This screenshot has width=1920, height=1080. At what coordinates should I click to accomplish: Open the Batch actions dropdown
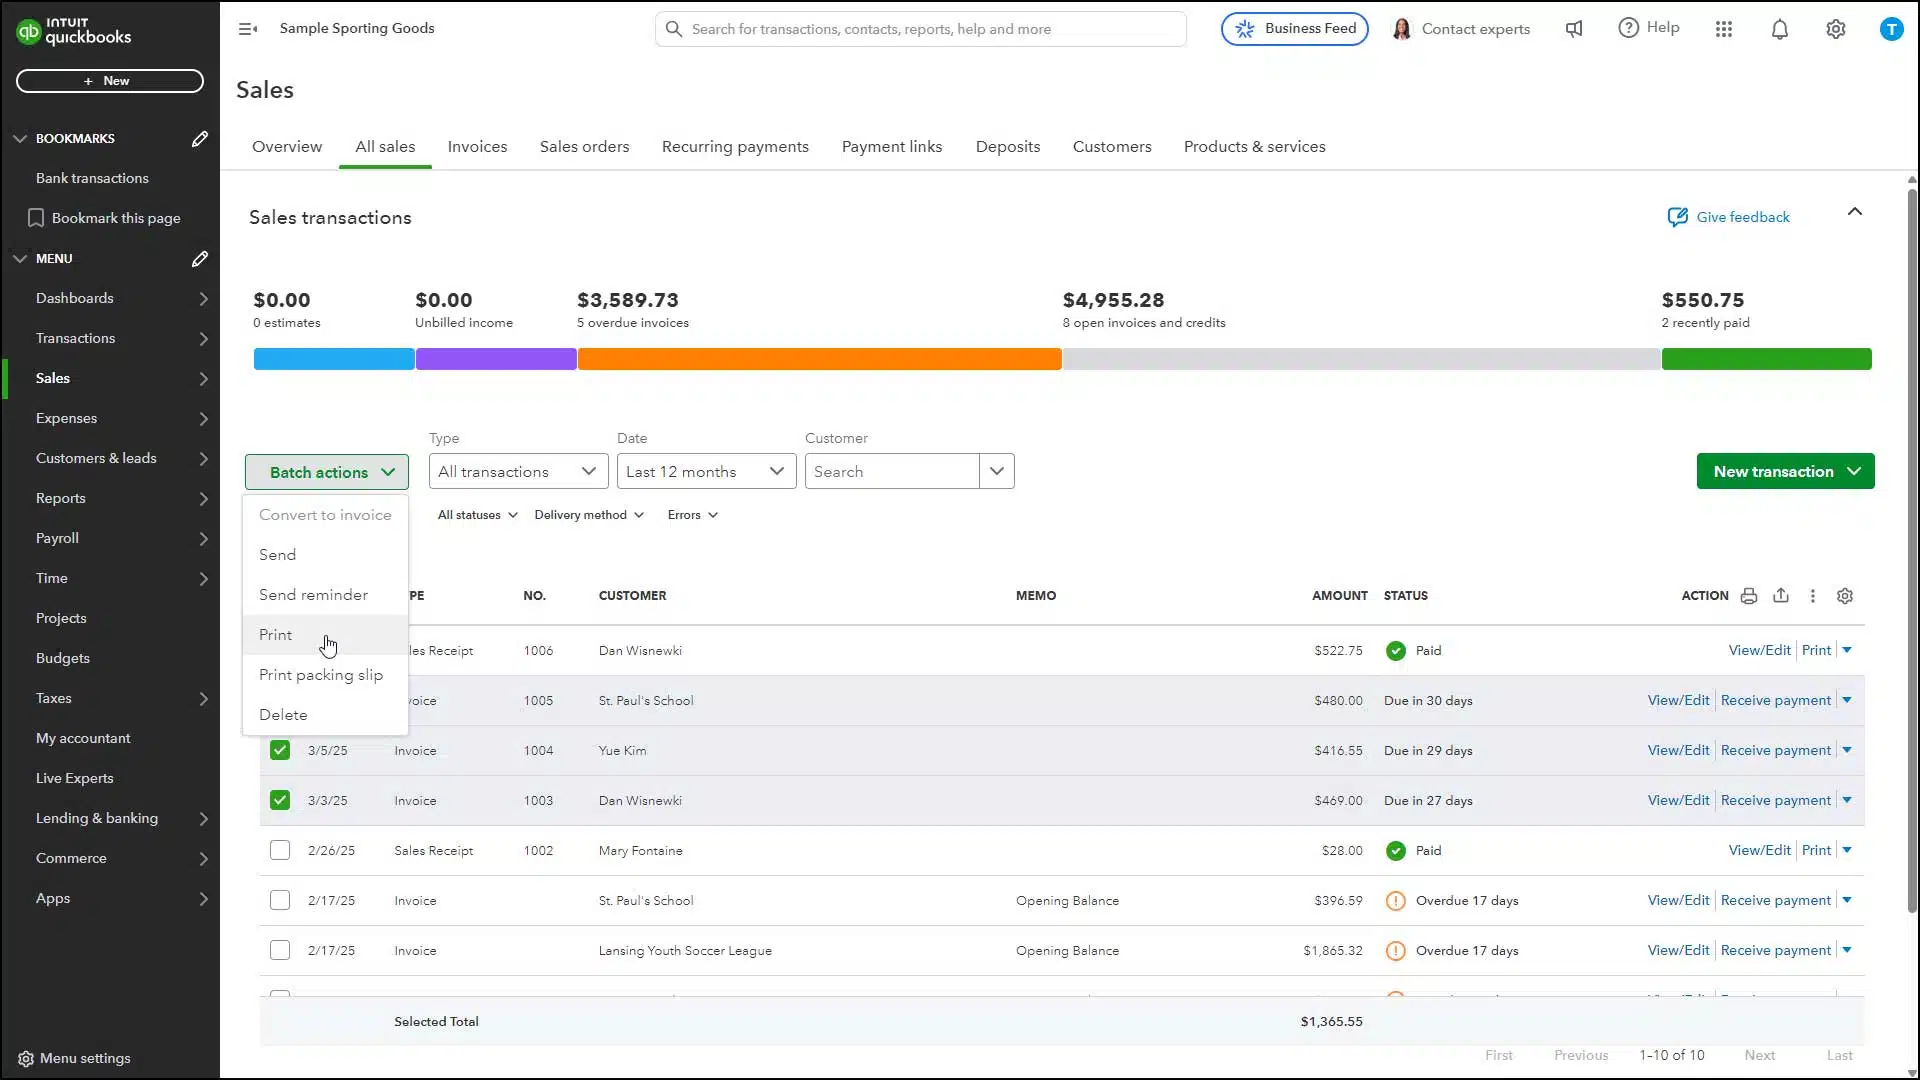click(327, 472)
